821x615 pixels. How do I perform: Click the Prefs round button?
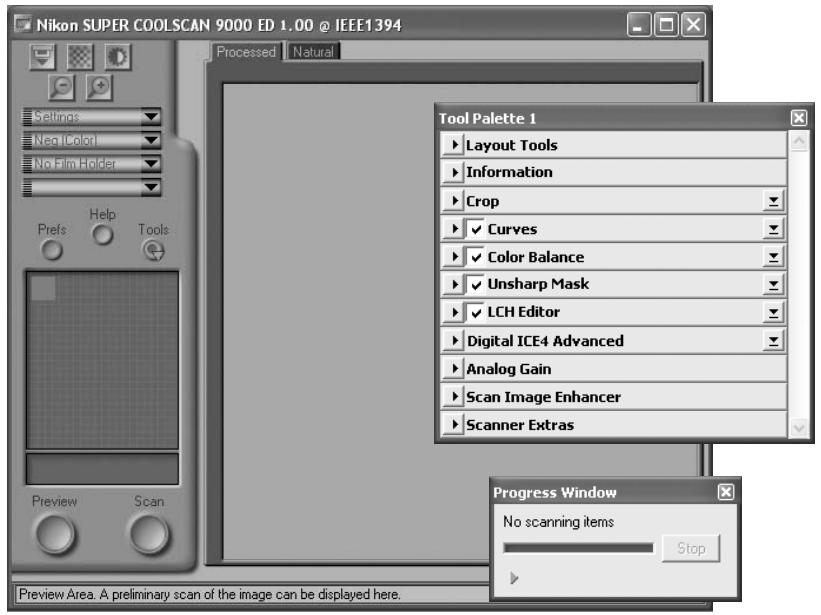[52, 250]
